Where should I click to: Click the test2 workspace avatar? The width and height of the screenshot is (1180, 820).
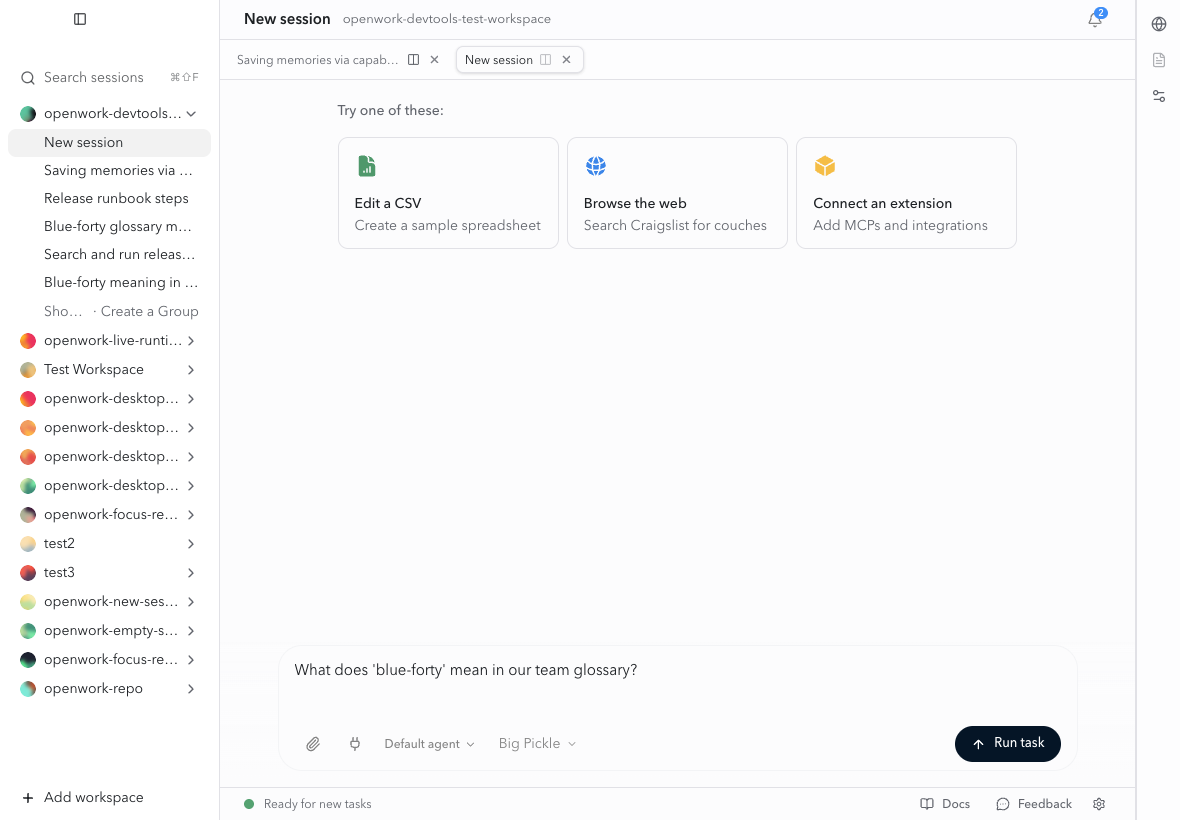pos(28,543)
